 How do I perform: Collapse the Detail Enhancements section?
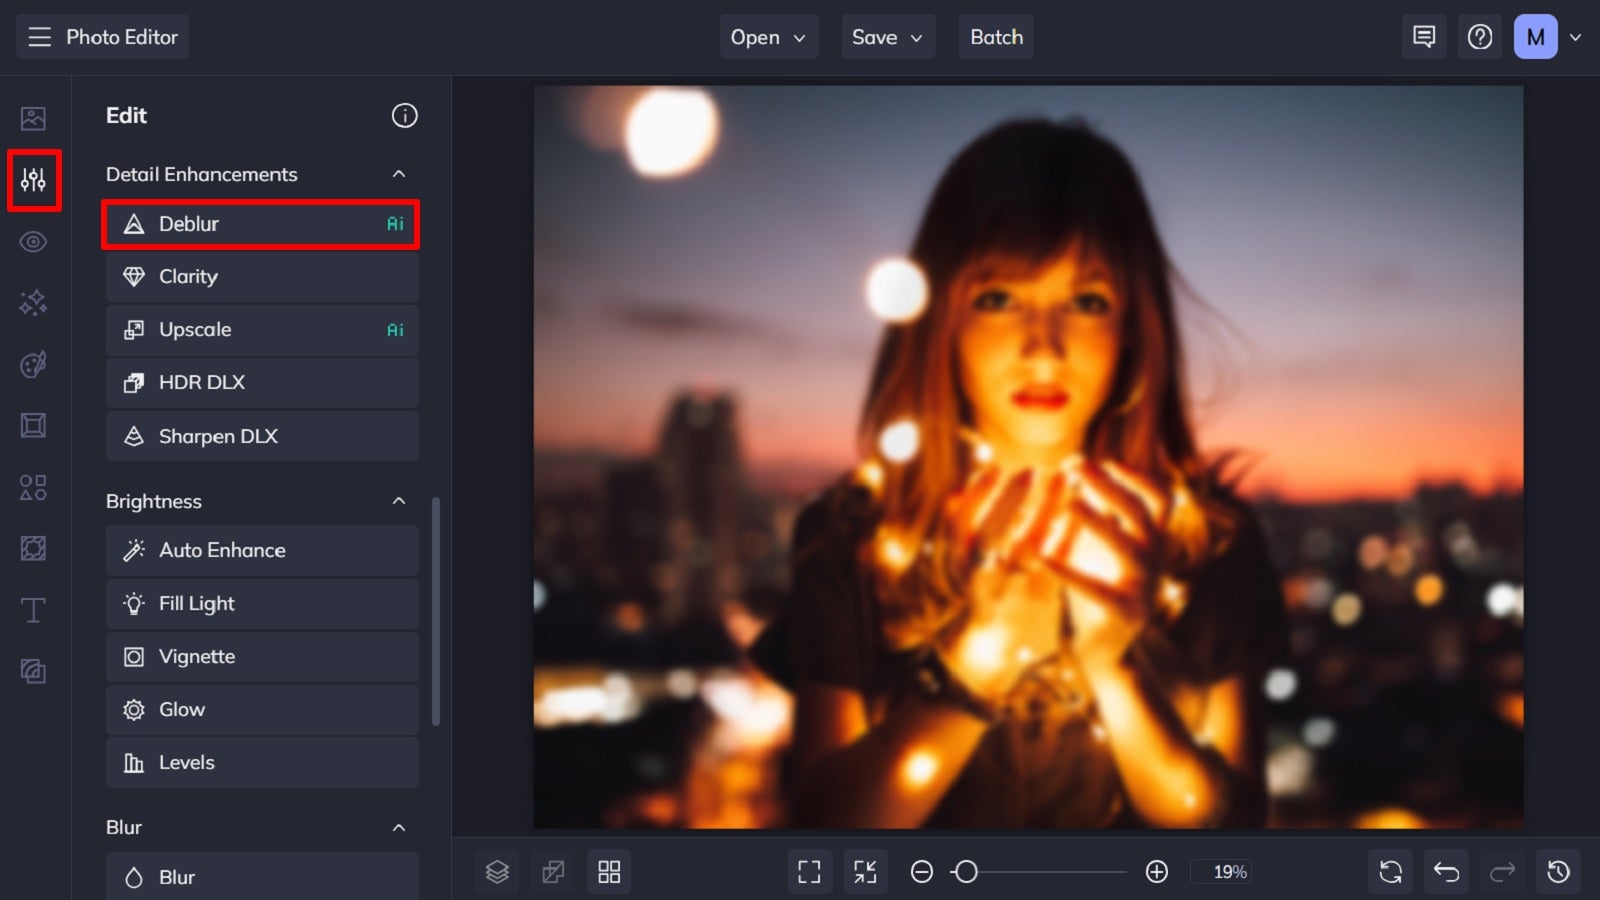point(401,173)
